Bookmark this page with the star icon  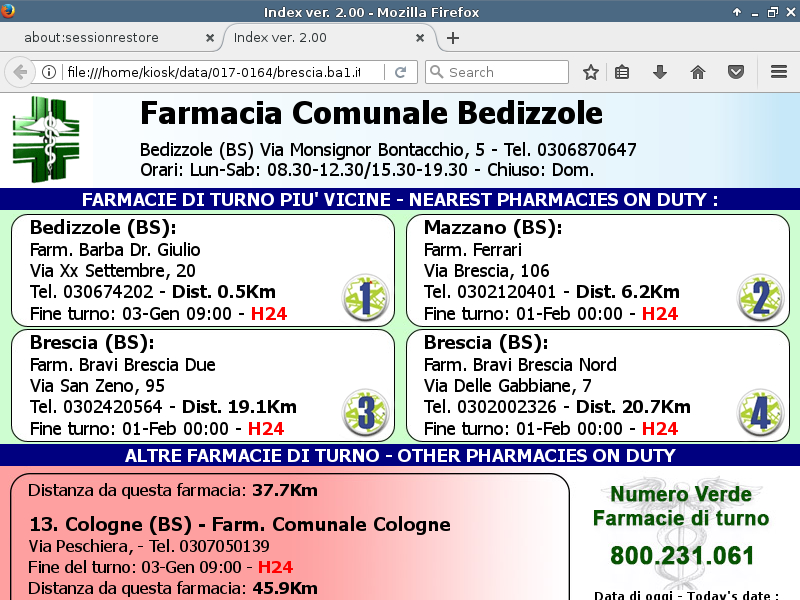coord(591,72)
